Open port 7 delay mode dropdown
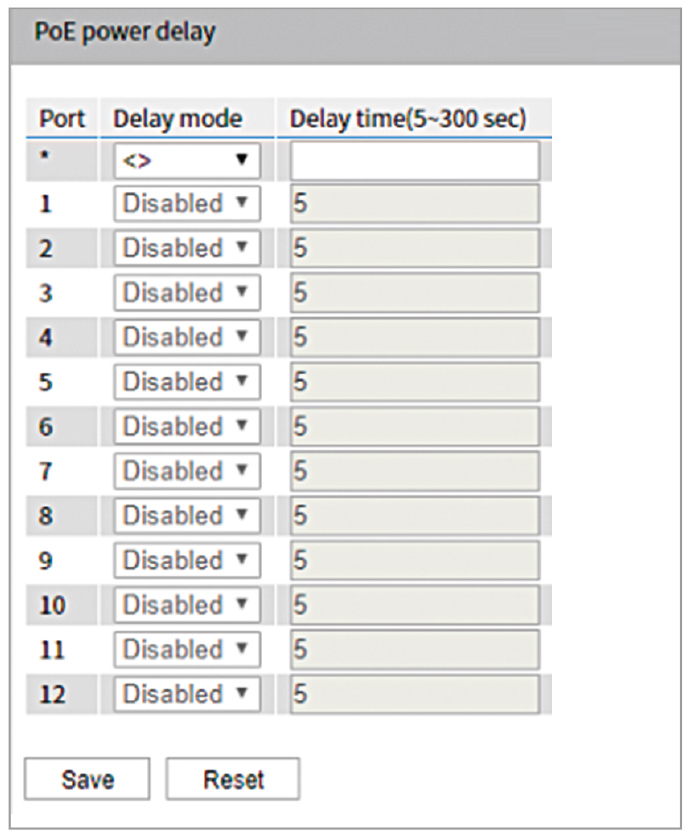This screenshot has height=839, width=689. (186, 471)
